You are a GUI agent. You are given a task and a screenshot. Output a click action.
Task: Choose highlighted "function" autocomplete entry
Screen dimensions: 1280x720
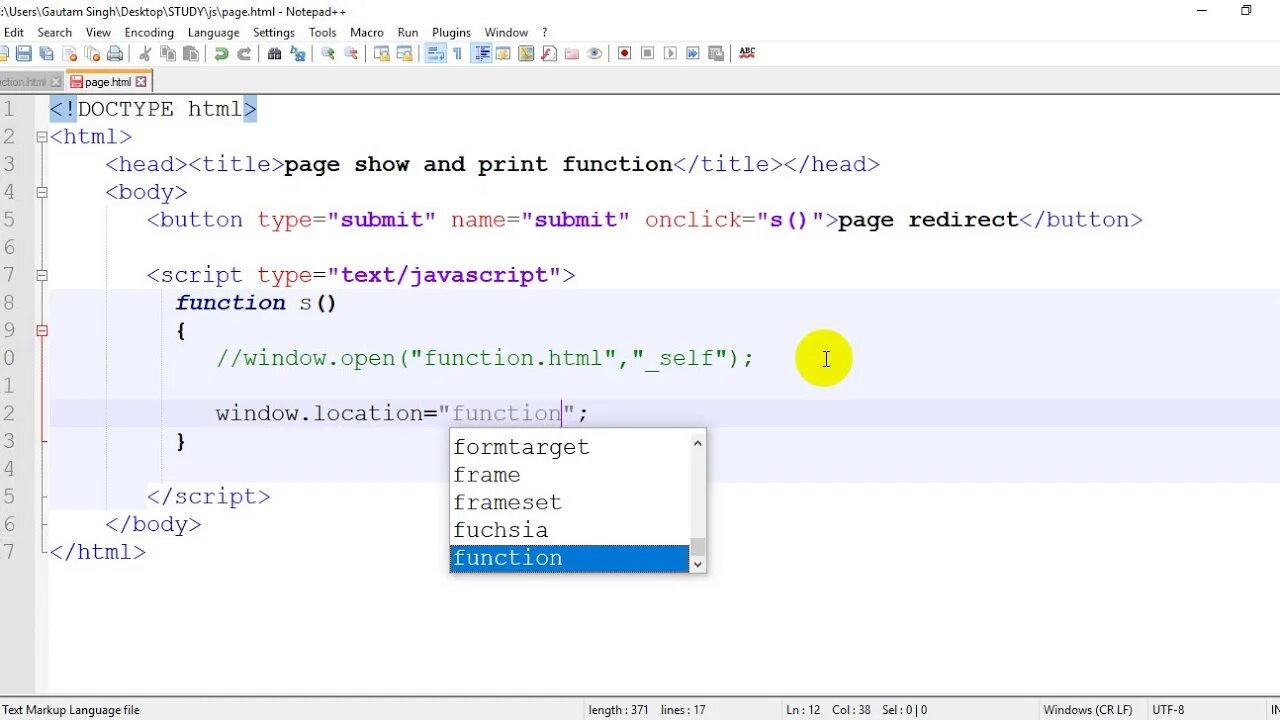(569, 558)
